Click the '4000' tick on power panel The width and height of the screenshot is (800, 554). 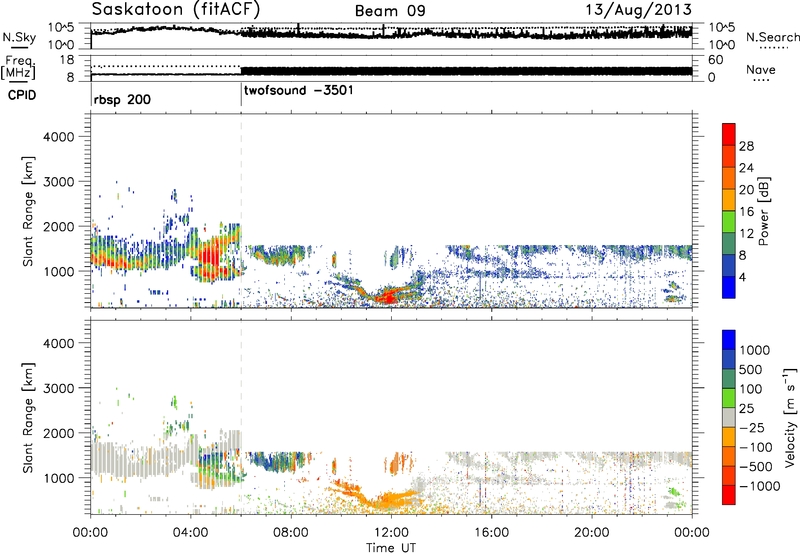point(58,137)
